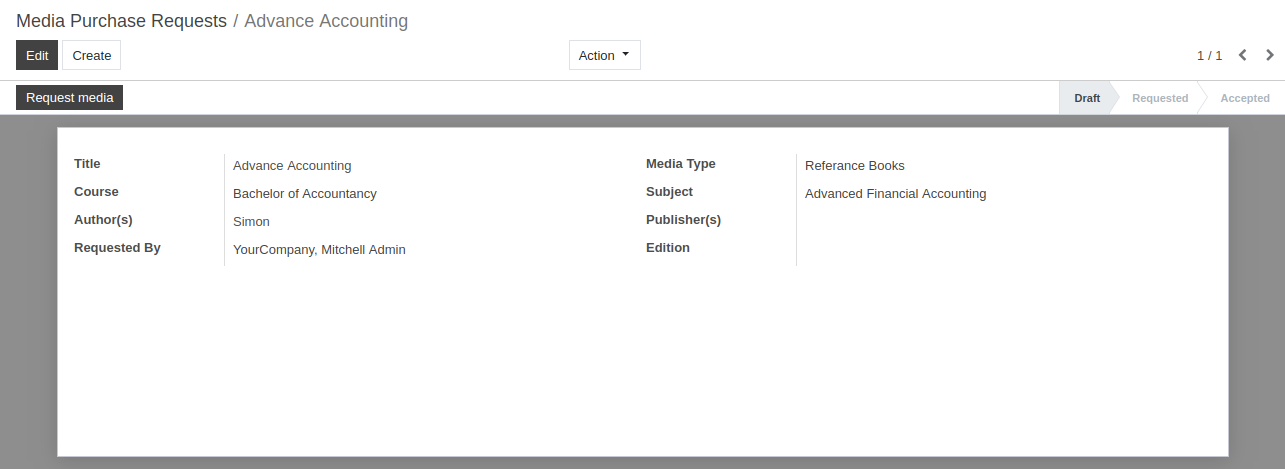
Task: Click the Publisher(s) field label
Action: coord(683,220)
